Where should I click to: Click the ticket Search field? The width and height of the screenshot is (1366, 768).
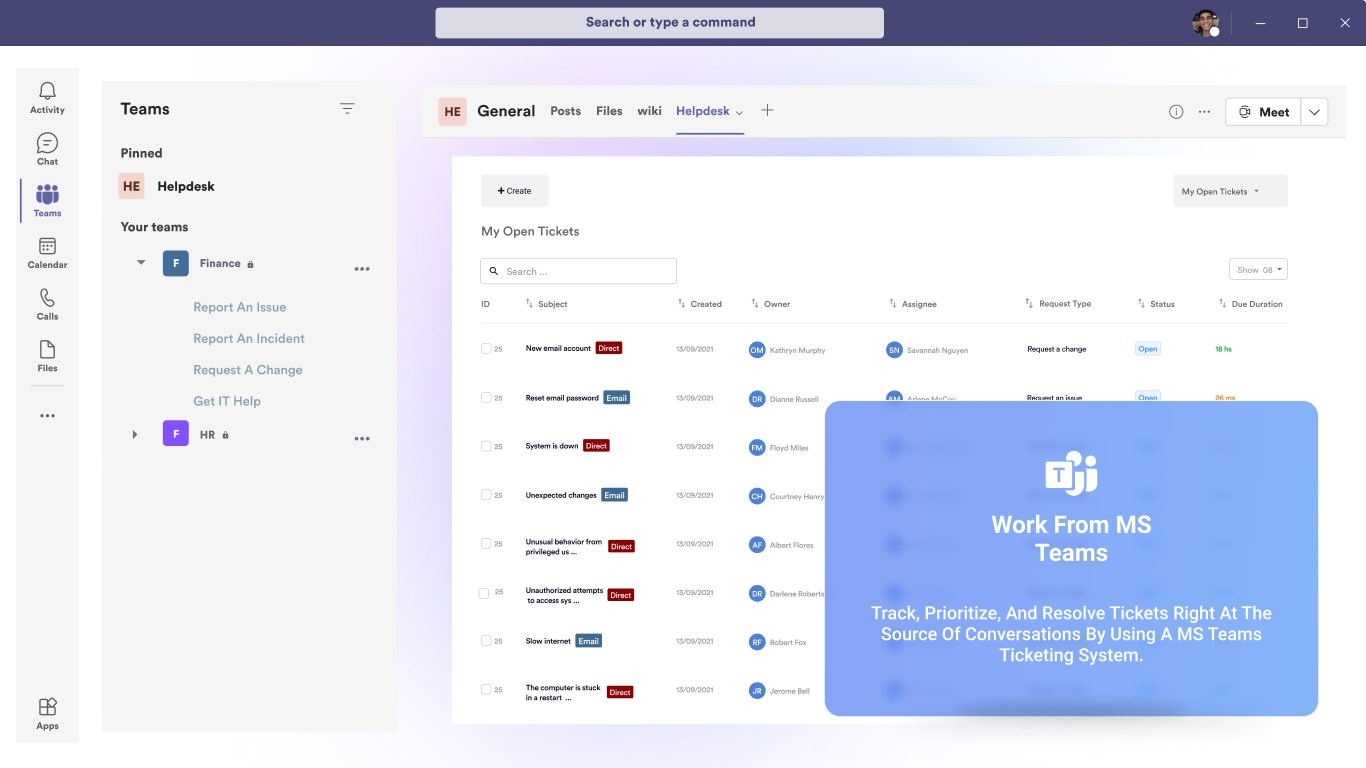(578, 271)
